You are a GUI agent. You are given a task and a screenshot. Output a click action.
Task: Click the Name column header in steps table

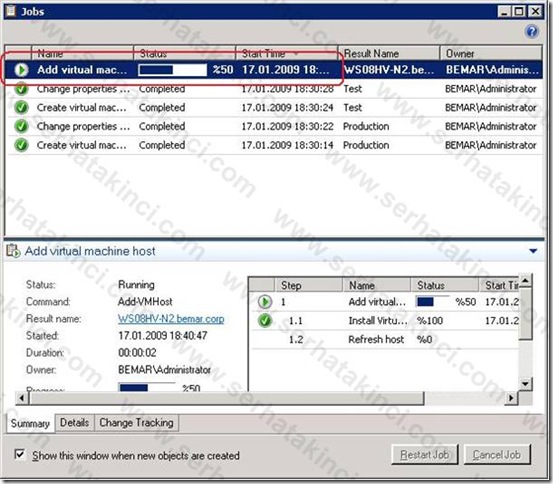click(x=377, y=285)
